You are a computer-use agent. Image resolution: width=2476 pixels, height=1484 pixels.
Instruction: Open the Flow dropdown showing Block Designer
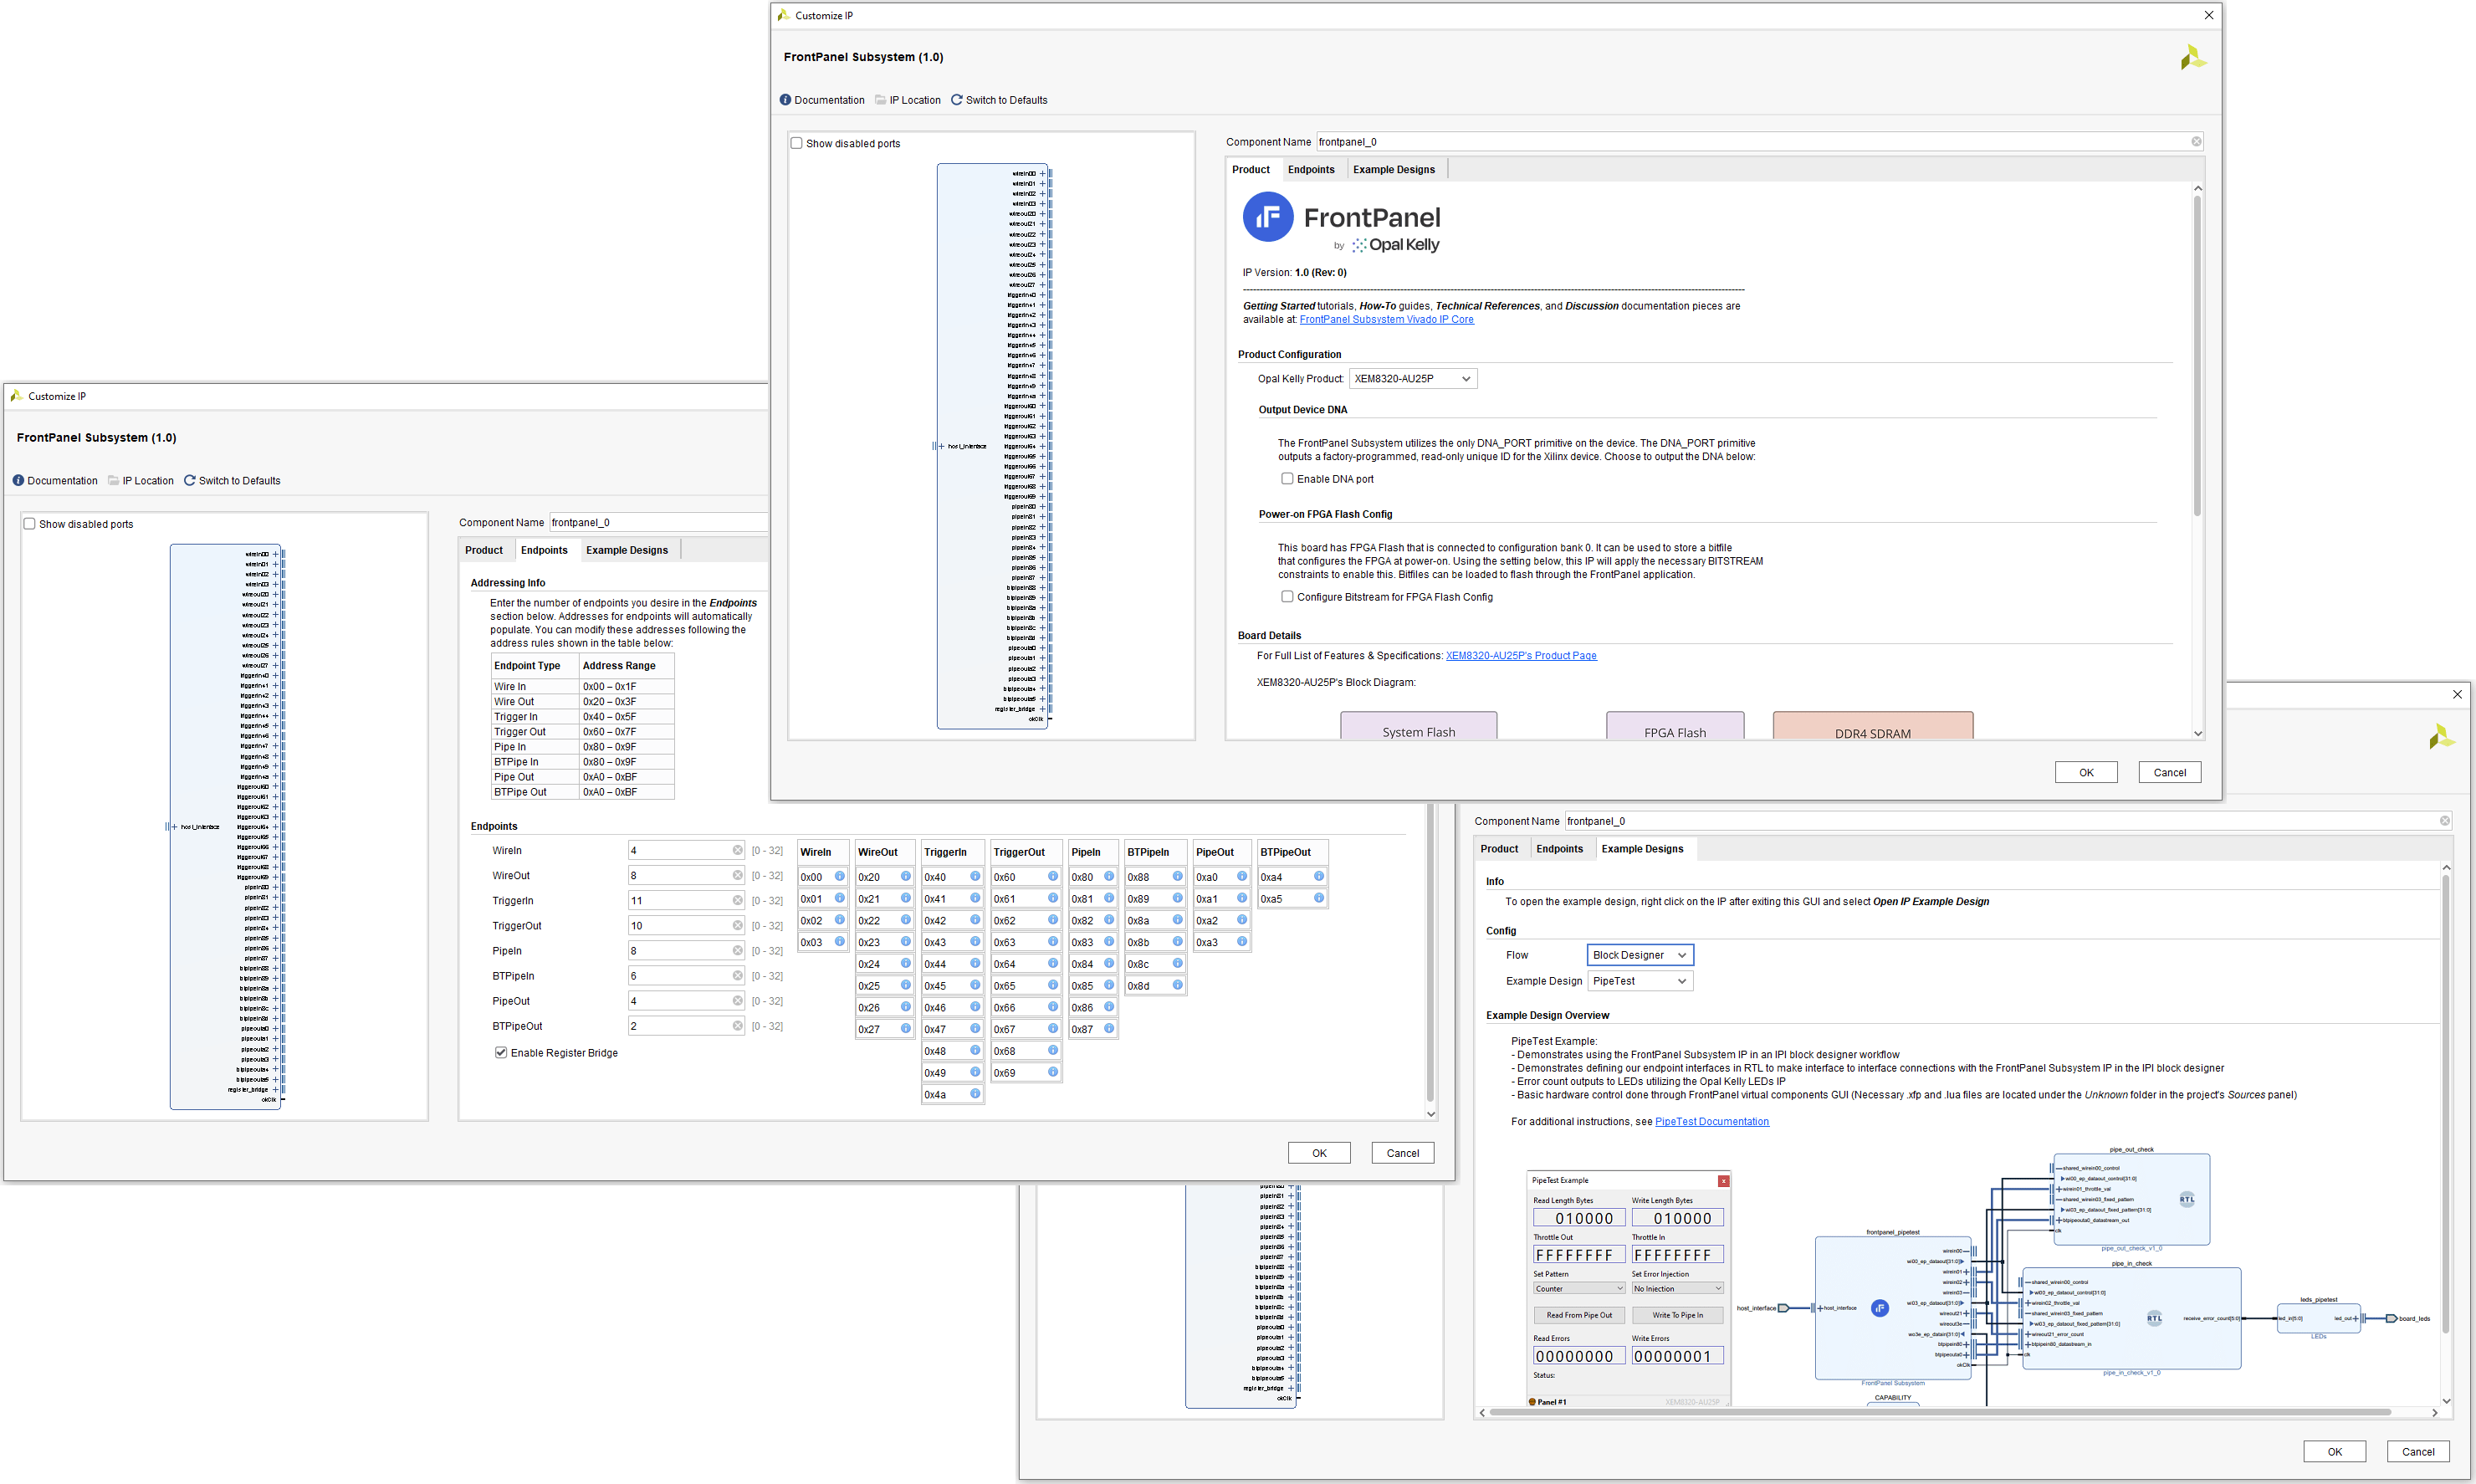(1639, 955)
